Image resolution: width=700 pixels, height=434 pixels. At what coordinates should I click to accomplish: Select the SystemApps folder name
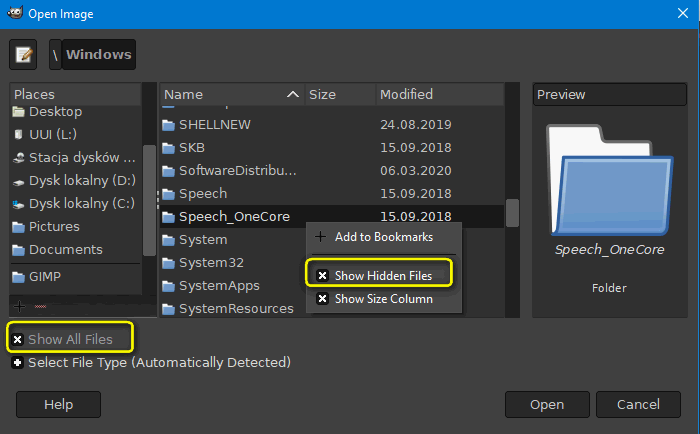click(219, 286)
